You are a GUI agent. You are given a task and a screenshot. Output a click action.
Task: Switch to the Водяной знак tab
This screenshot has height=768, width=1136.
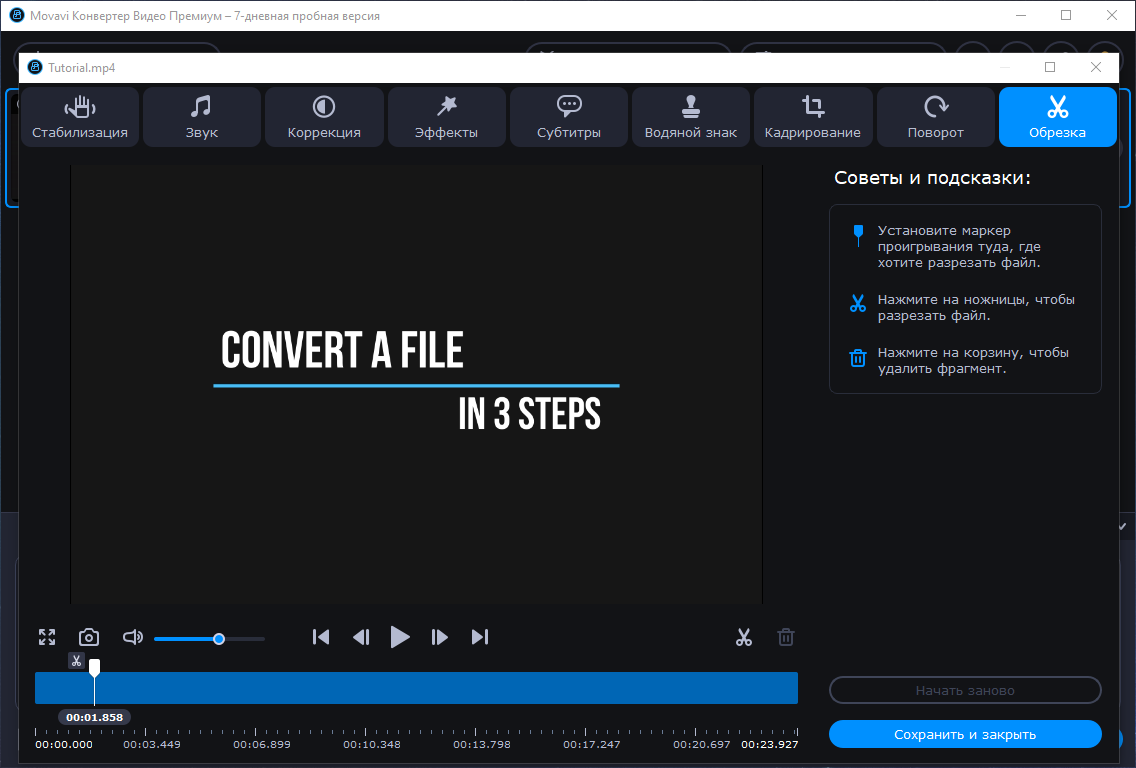[x=691, y=117]
